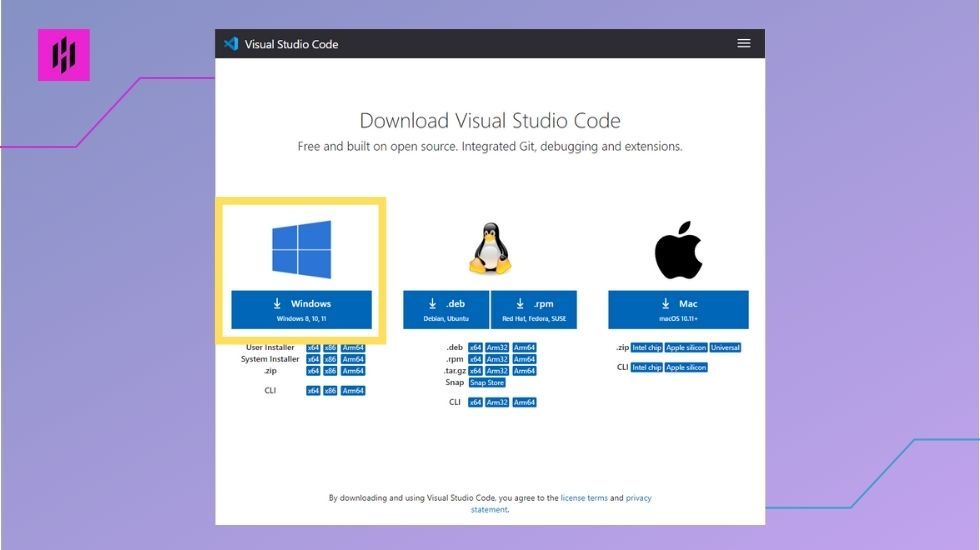Open the hamburger navigation menu
980x550 pixels.
(x=743, y=43)
